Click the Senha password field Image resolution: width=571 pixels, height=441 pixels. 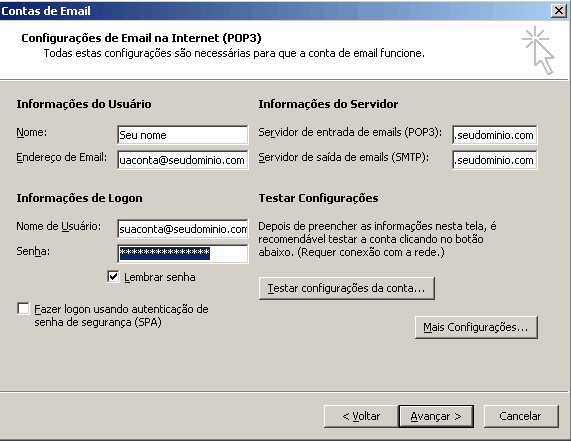[183, 253]
